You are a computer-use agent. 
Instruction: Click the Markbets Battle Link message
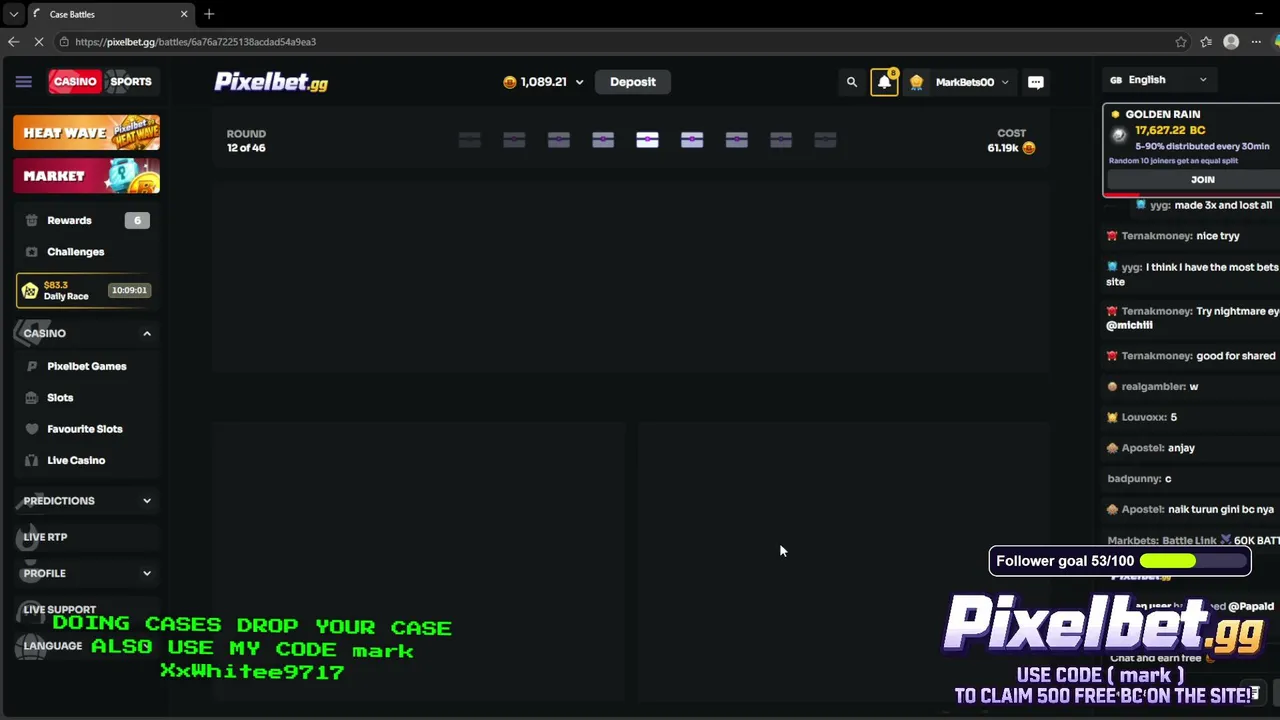(1193, 540)
